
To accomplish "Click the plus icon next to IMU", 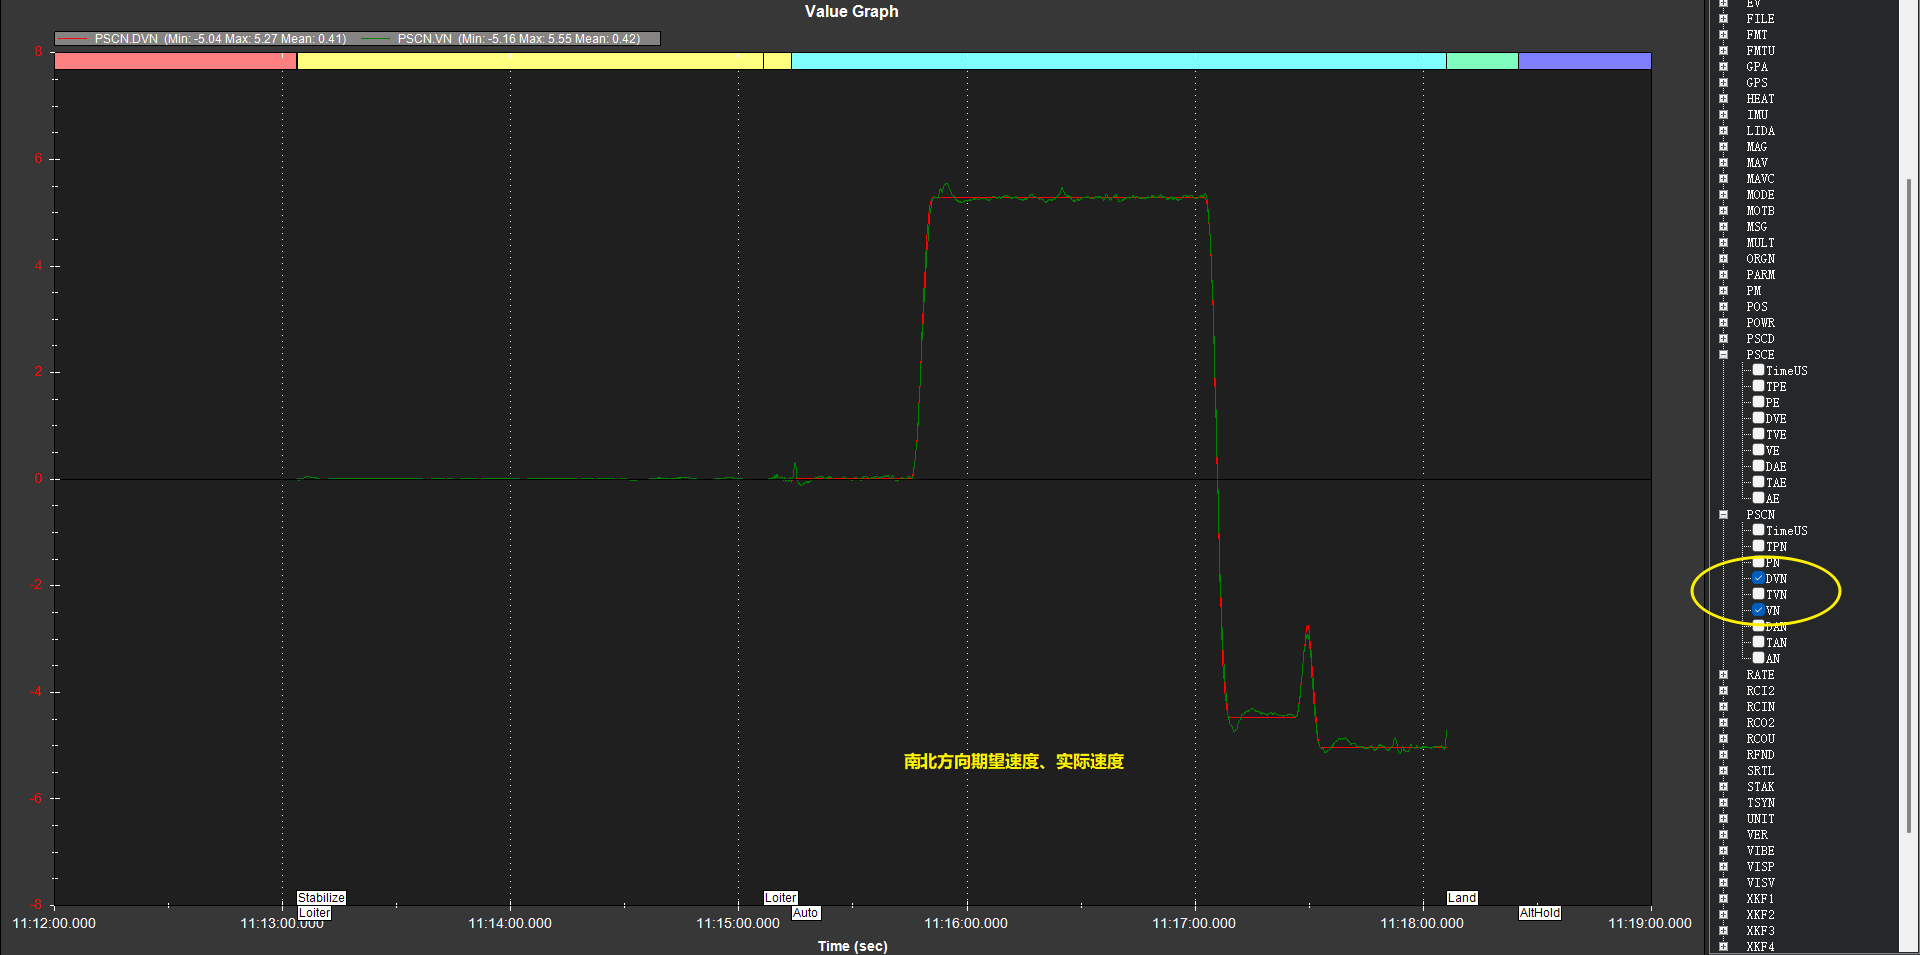I will click(1723, 115).
